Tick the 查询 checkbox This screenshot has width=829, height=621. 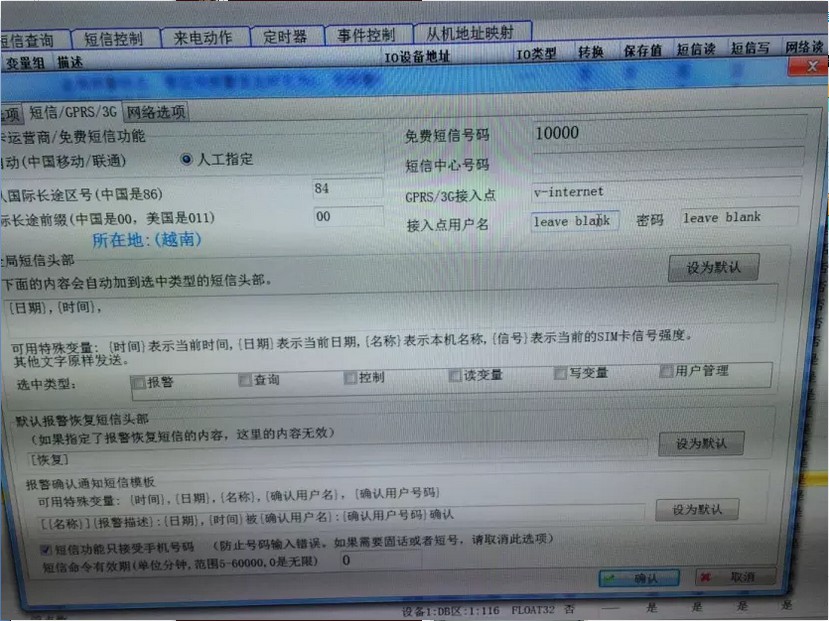(x=245, y=379)
